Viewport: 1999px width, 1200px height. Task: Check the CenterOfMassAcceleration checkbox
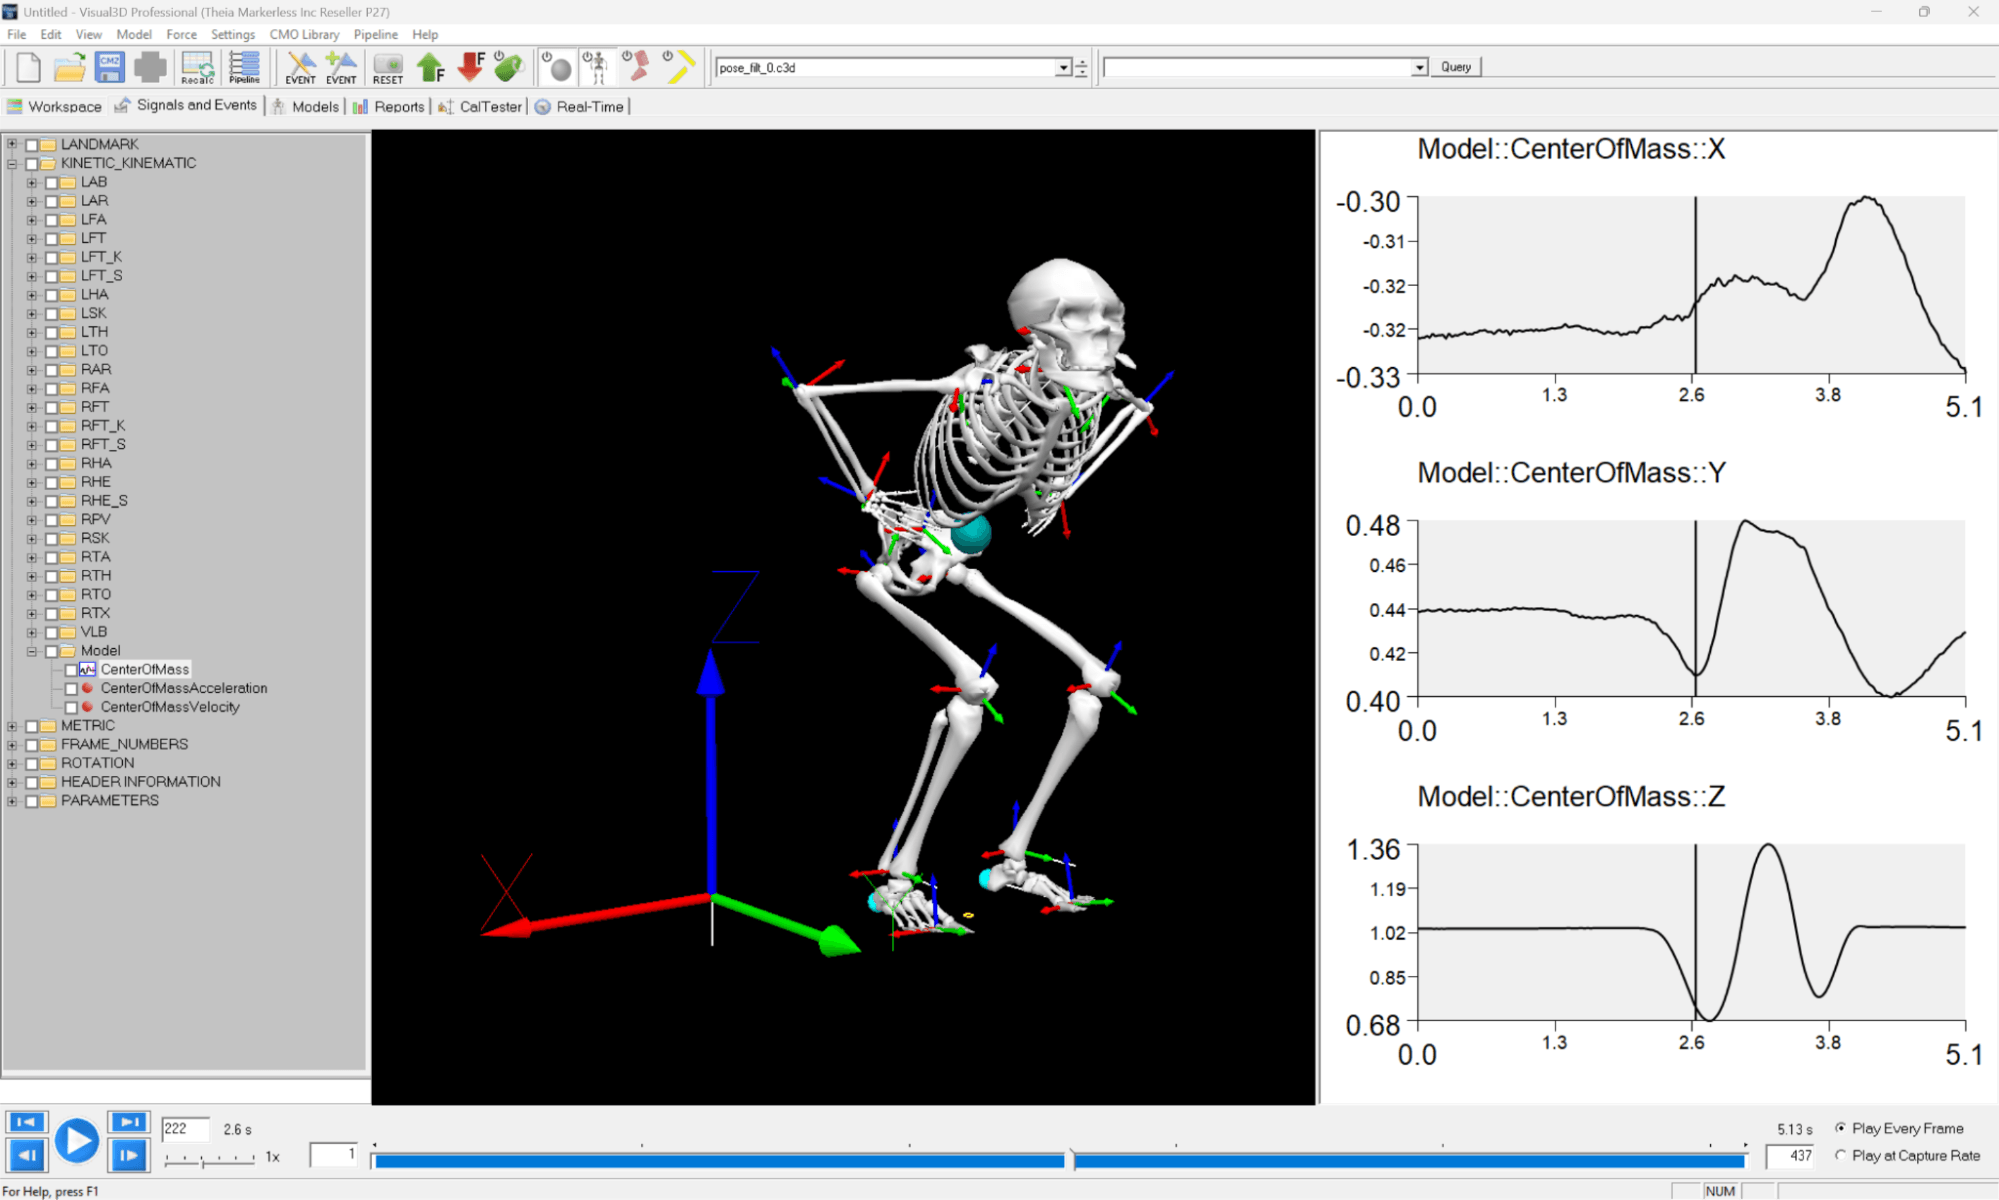point(71,689)
